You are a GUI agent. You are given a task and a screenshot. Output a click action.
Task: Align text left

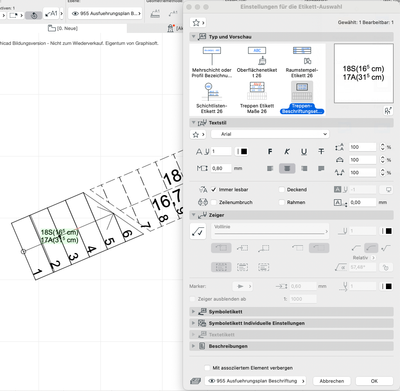270,169
